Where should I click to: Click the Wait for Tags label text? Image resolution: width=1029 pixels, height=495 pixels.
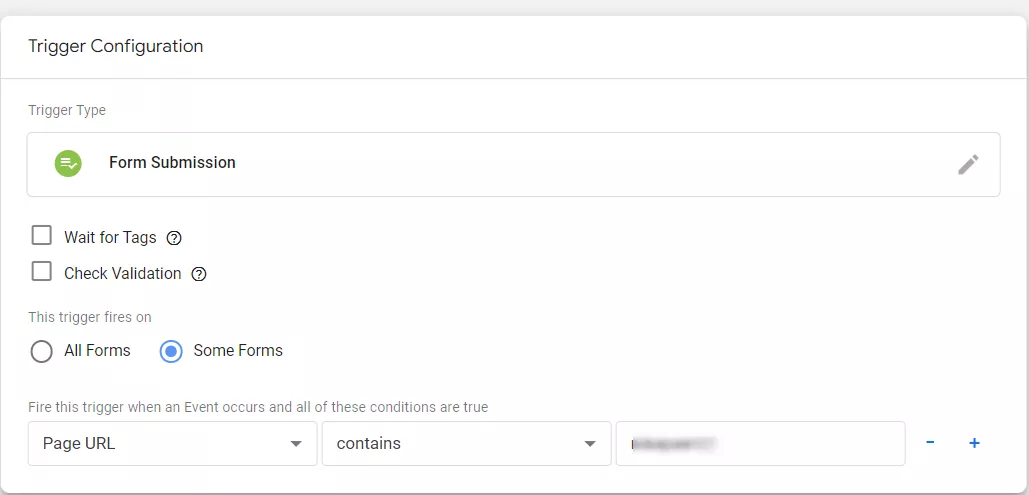coord(110,238)
